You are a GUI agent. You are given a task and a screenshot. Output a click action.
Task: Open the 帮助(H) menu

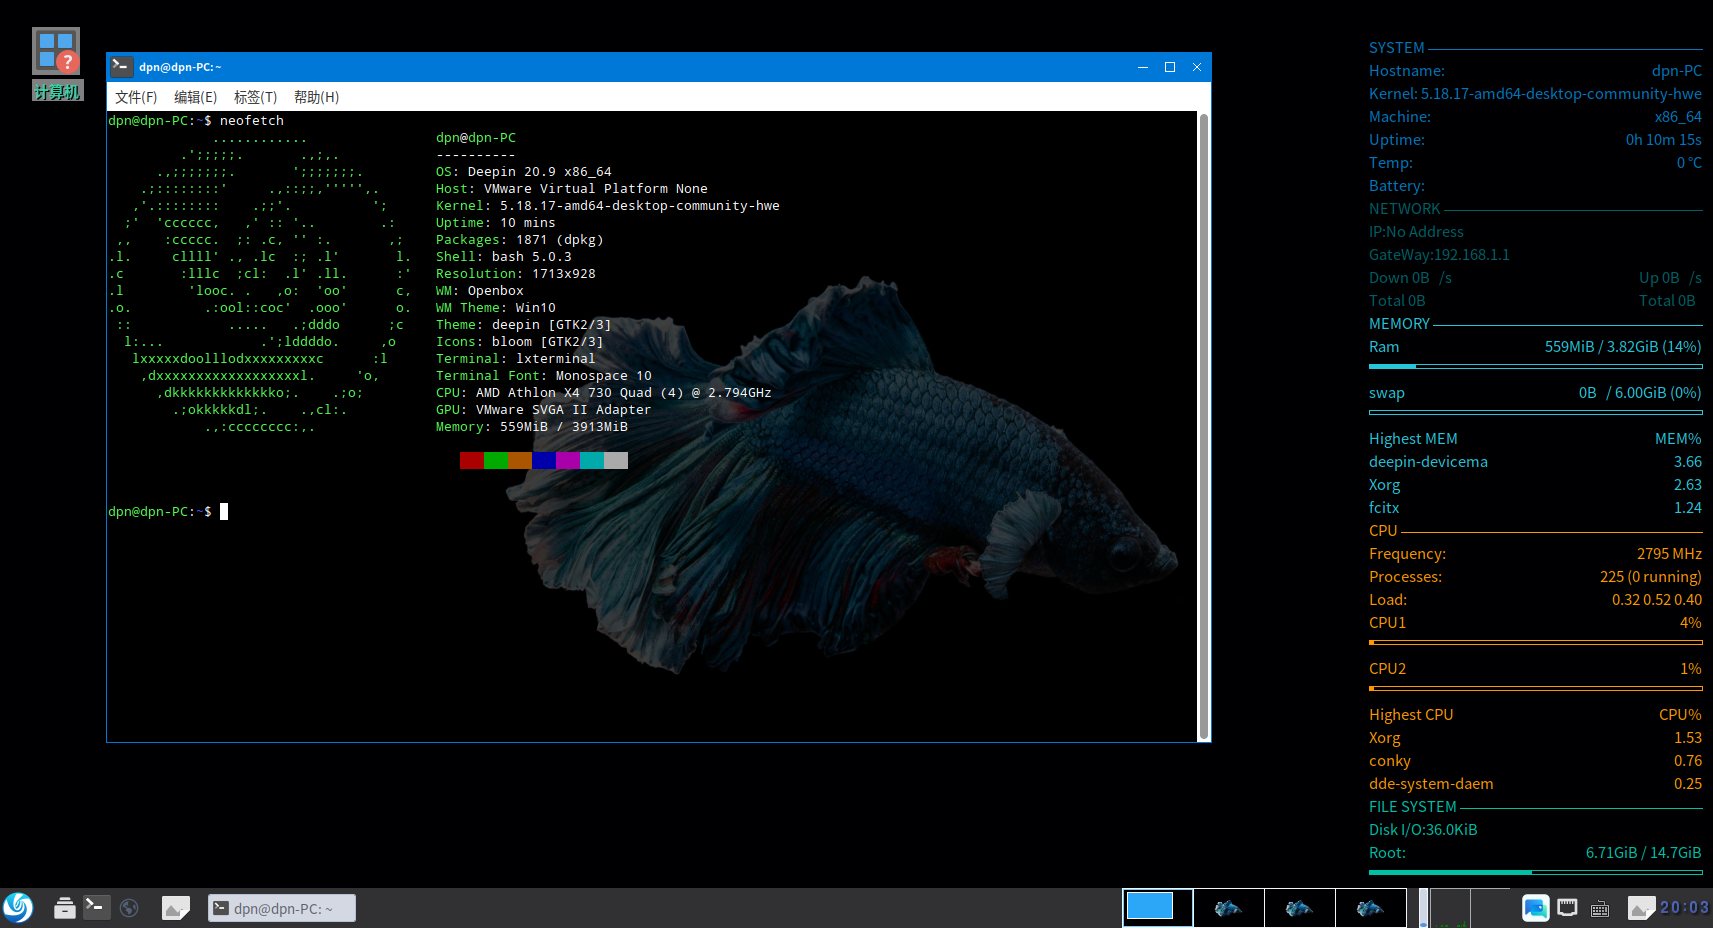(x=316, y=97)
